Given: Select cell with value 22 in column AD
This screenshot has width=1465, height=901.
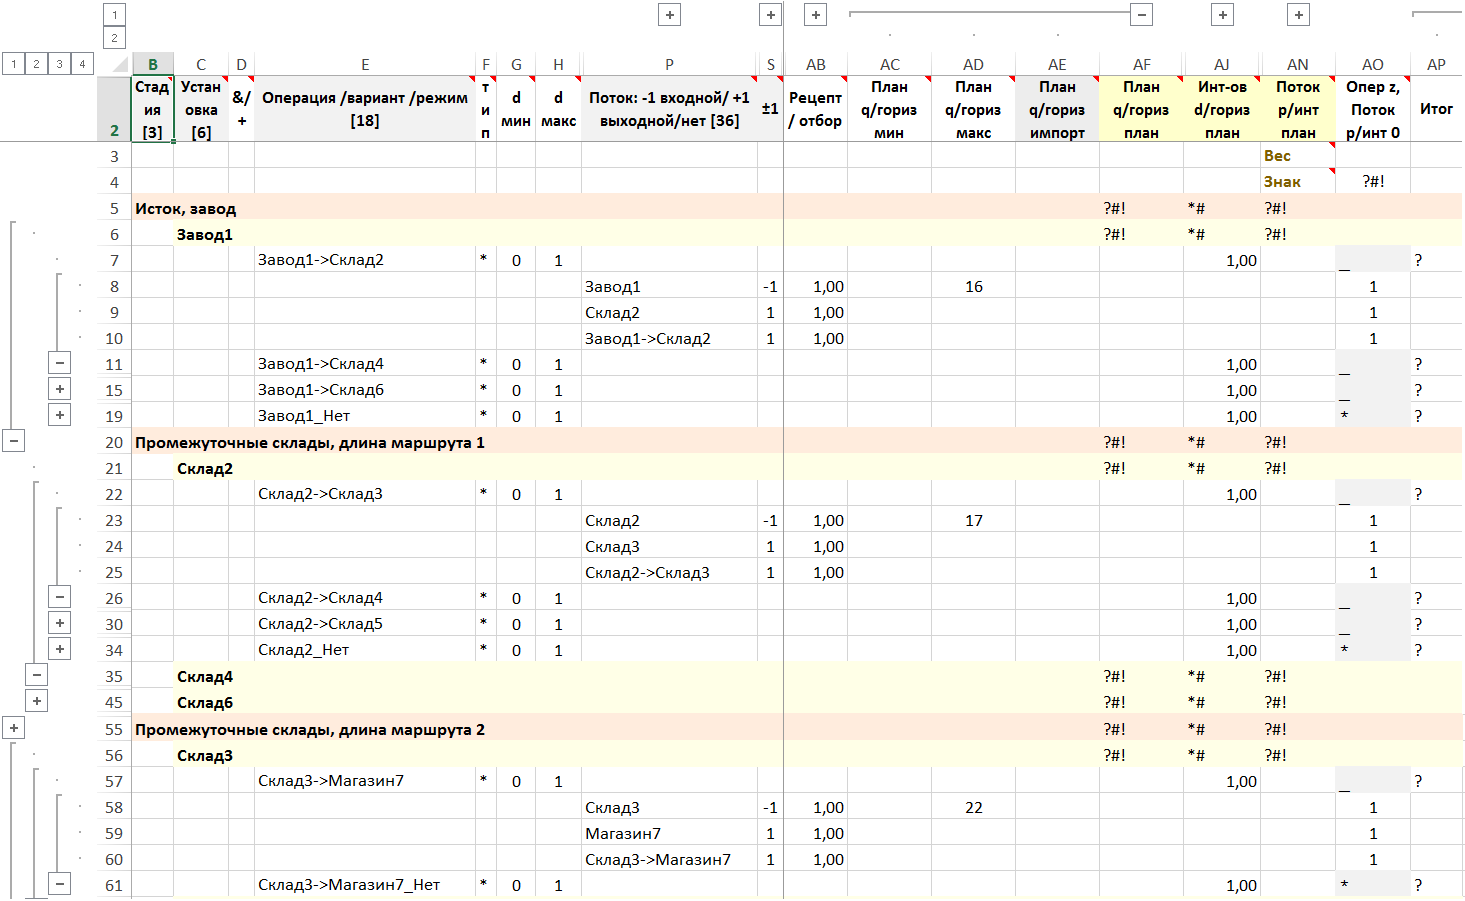Looking at the screenshot, I should (973, 807).
